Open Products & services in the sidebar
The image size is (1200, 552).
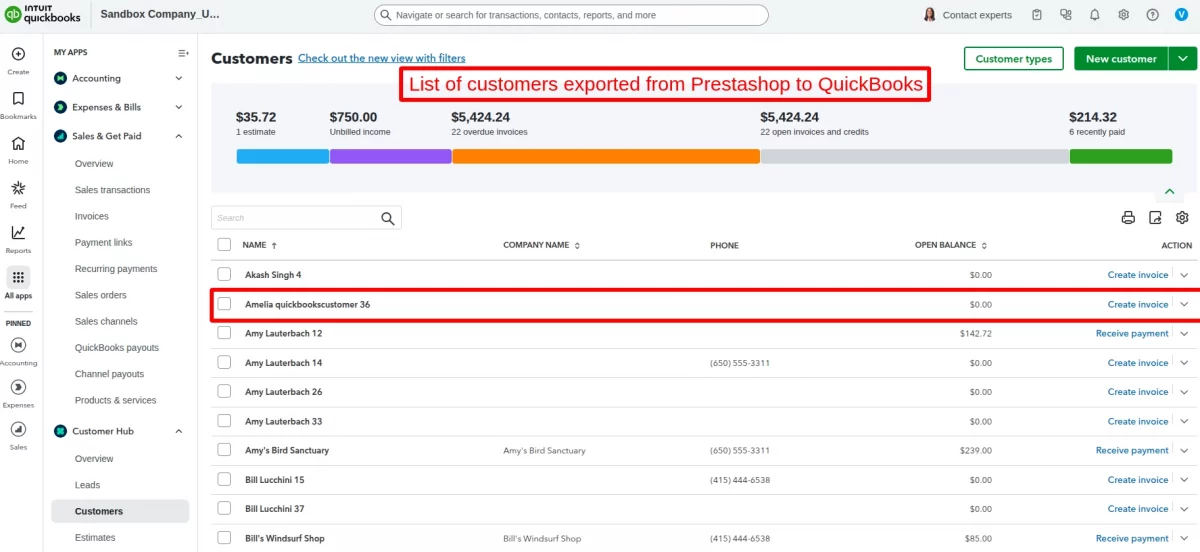pos(115,400)
